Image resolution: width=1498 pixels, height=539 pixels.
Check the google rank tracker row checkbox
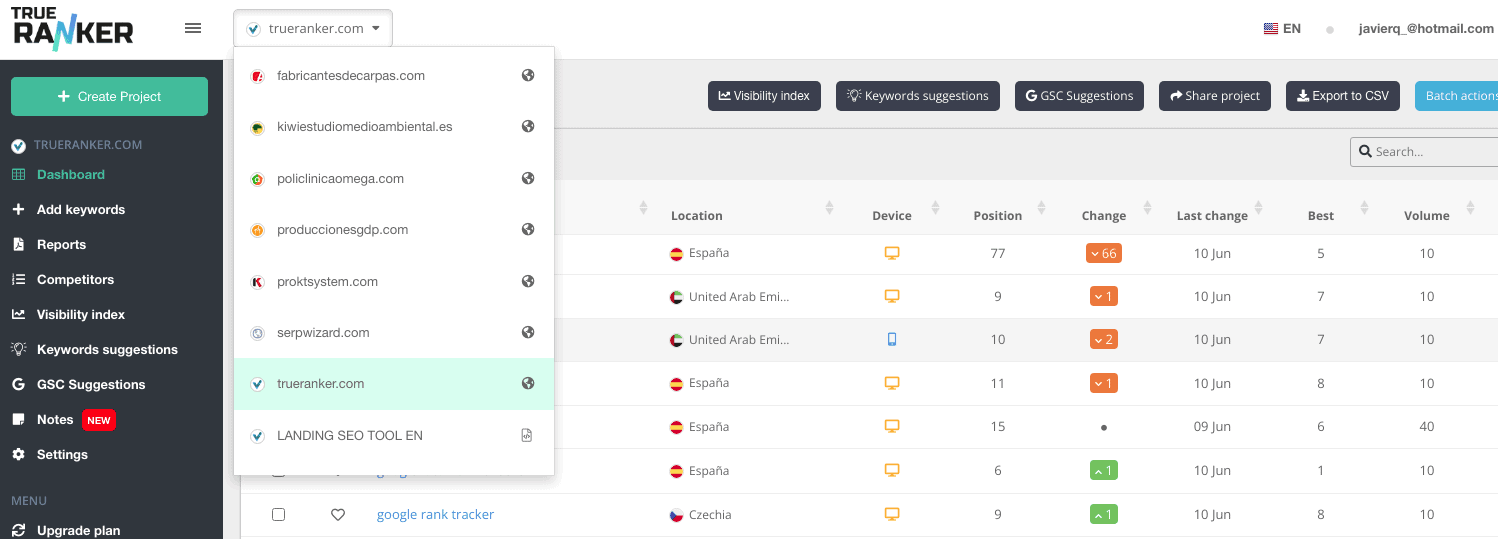(x=278, y=514)
